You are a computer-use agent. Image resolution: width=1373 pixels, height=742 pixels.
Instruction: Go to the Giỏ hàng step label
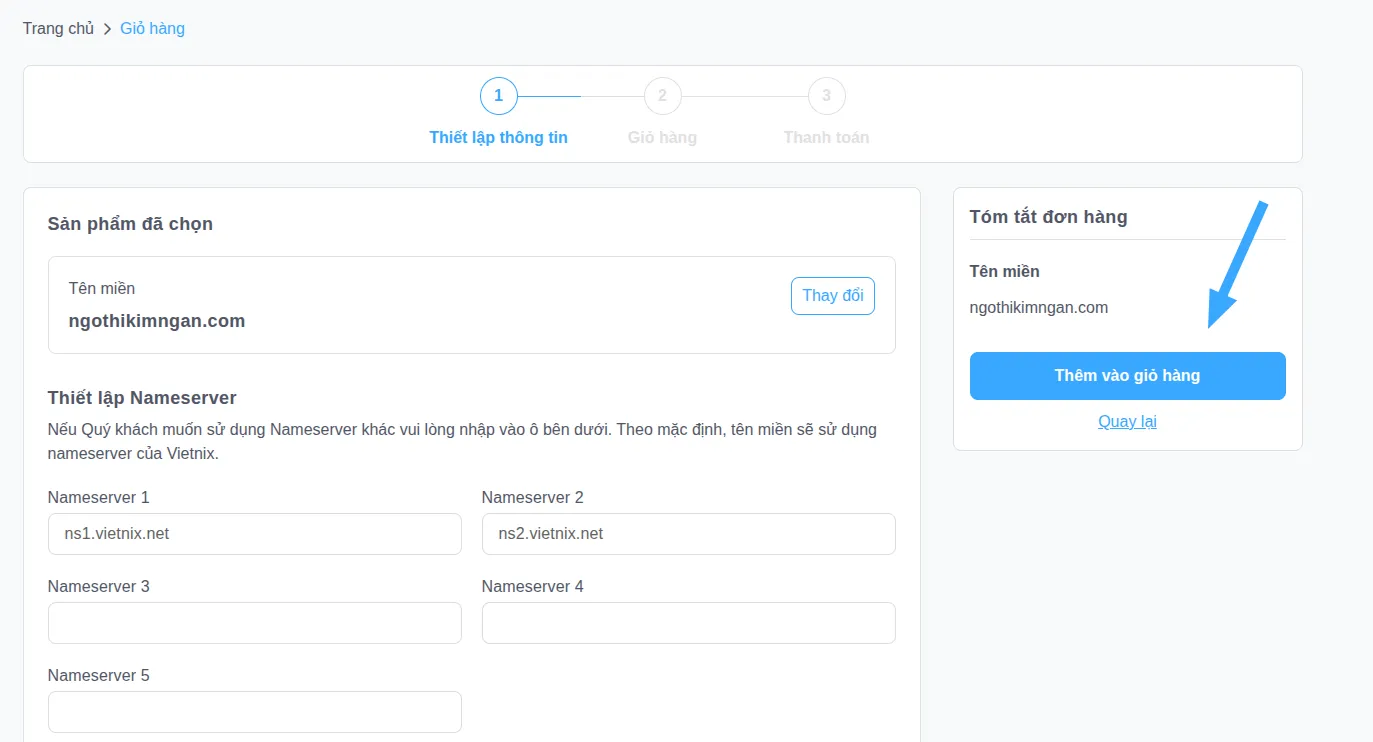pyautogui.click(x=662, y=137)
